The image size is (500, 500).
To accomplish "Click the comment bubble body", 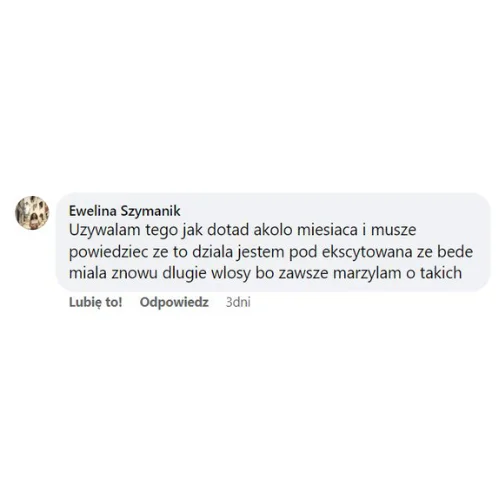I will click(x=273, y=242).
